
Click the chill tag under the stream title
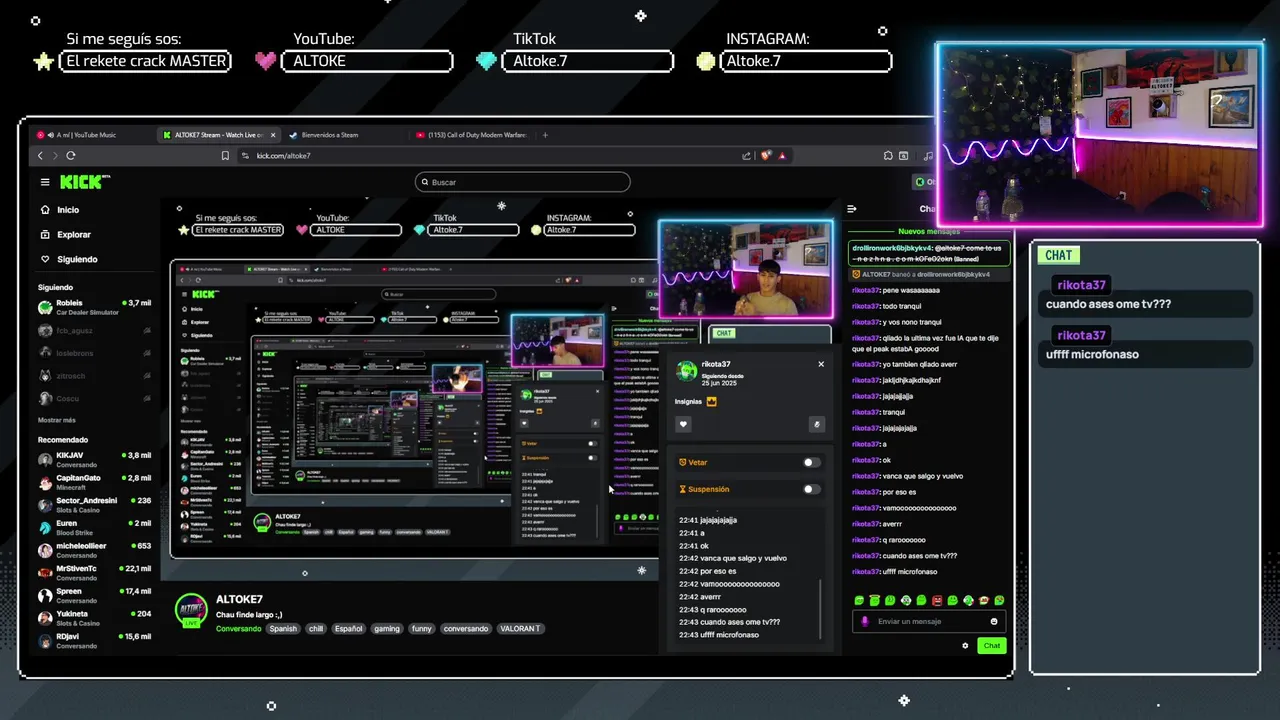316,629
